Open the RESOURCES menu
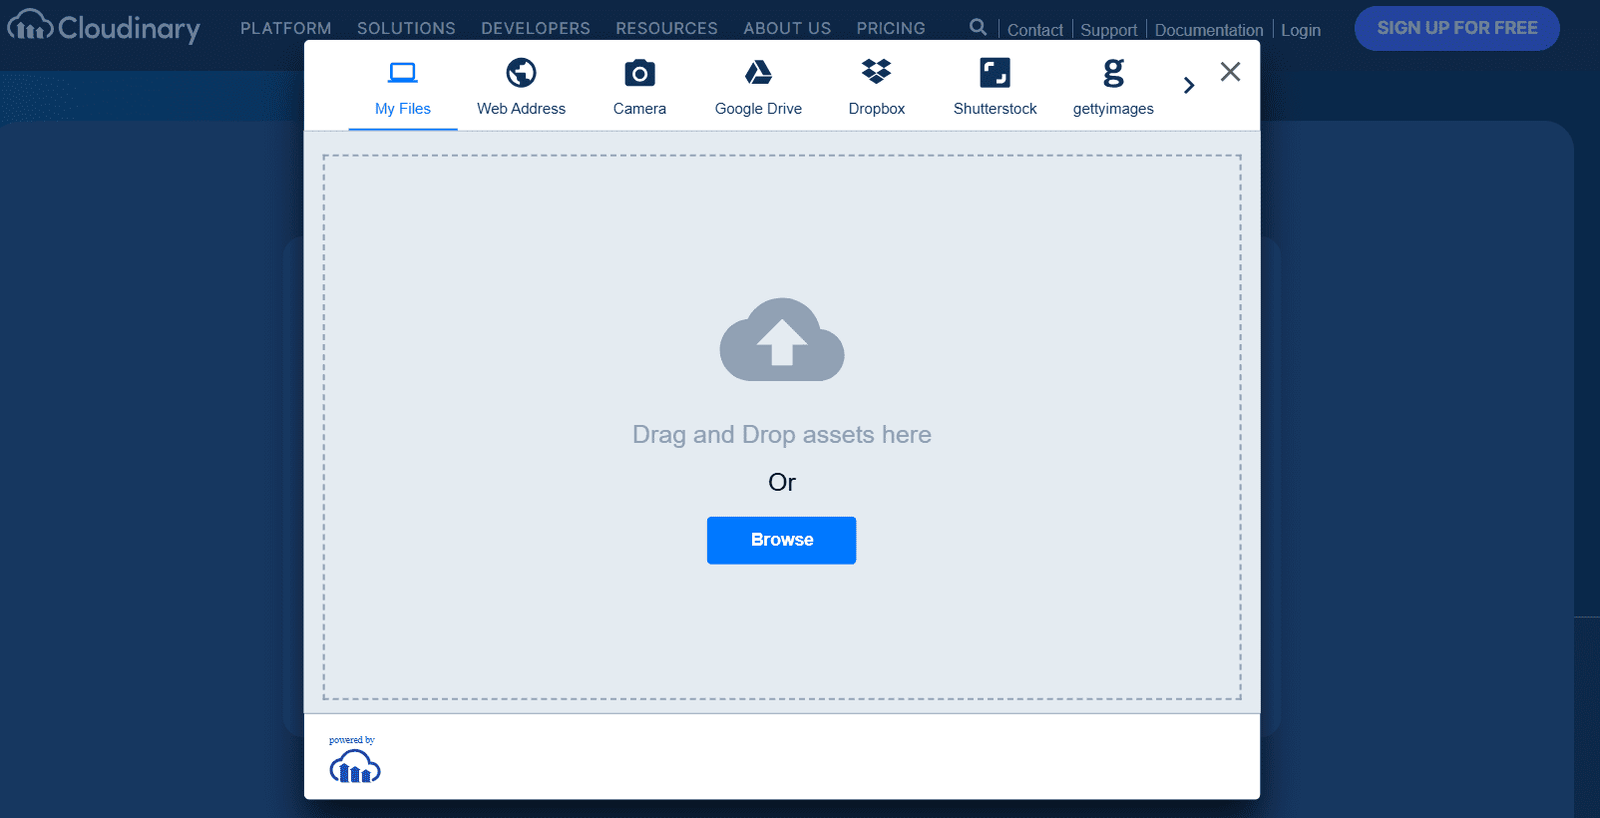Screen dimensions: 1600x818 [667, 28]
